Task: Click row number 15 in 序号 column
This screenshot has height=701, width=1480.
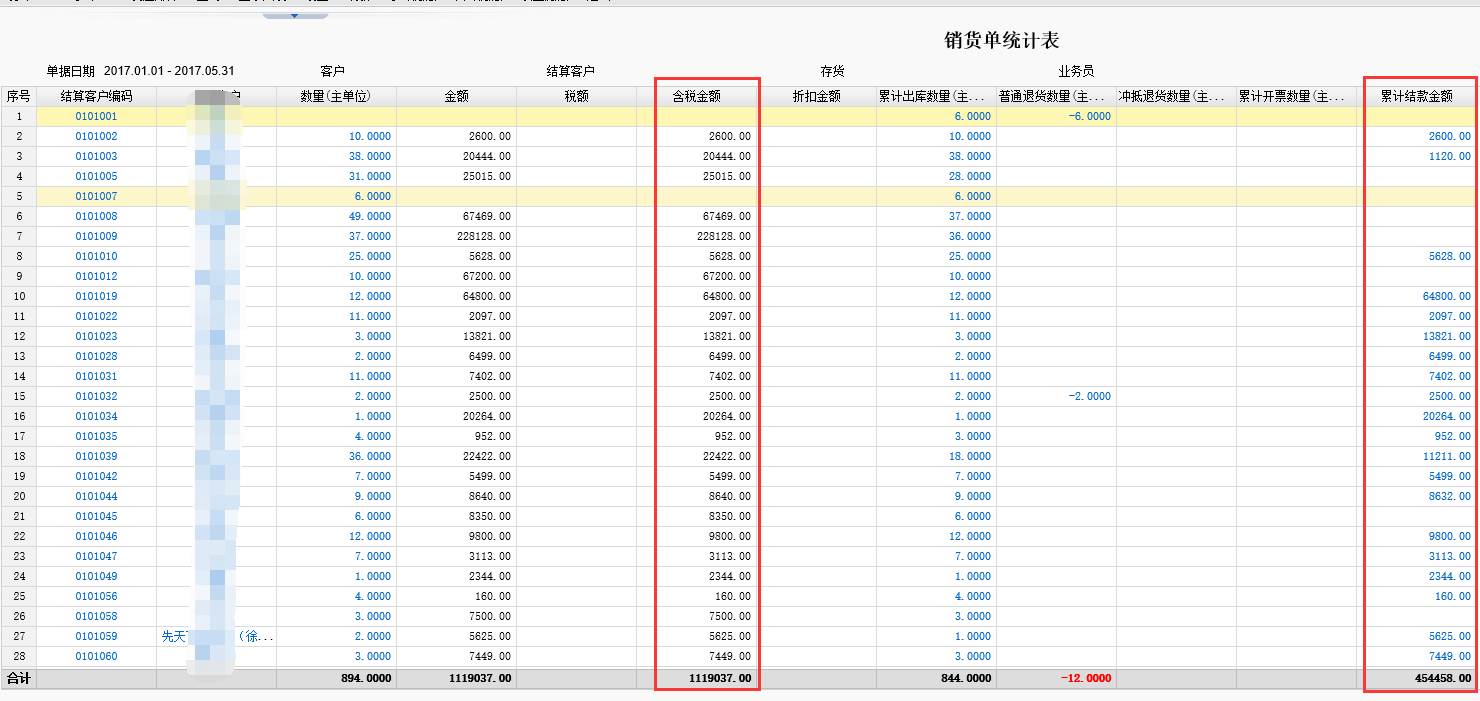Action: (18, 396)
